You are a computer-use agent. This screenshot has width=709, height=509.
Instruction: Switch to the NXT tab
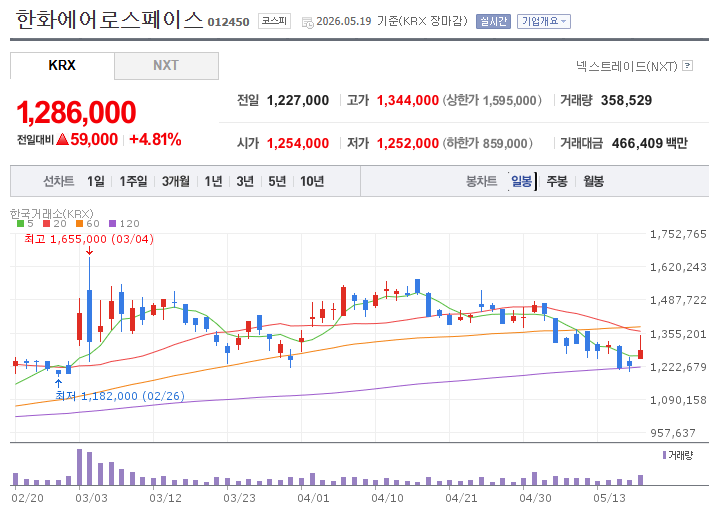(166, 66)
